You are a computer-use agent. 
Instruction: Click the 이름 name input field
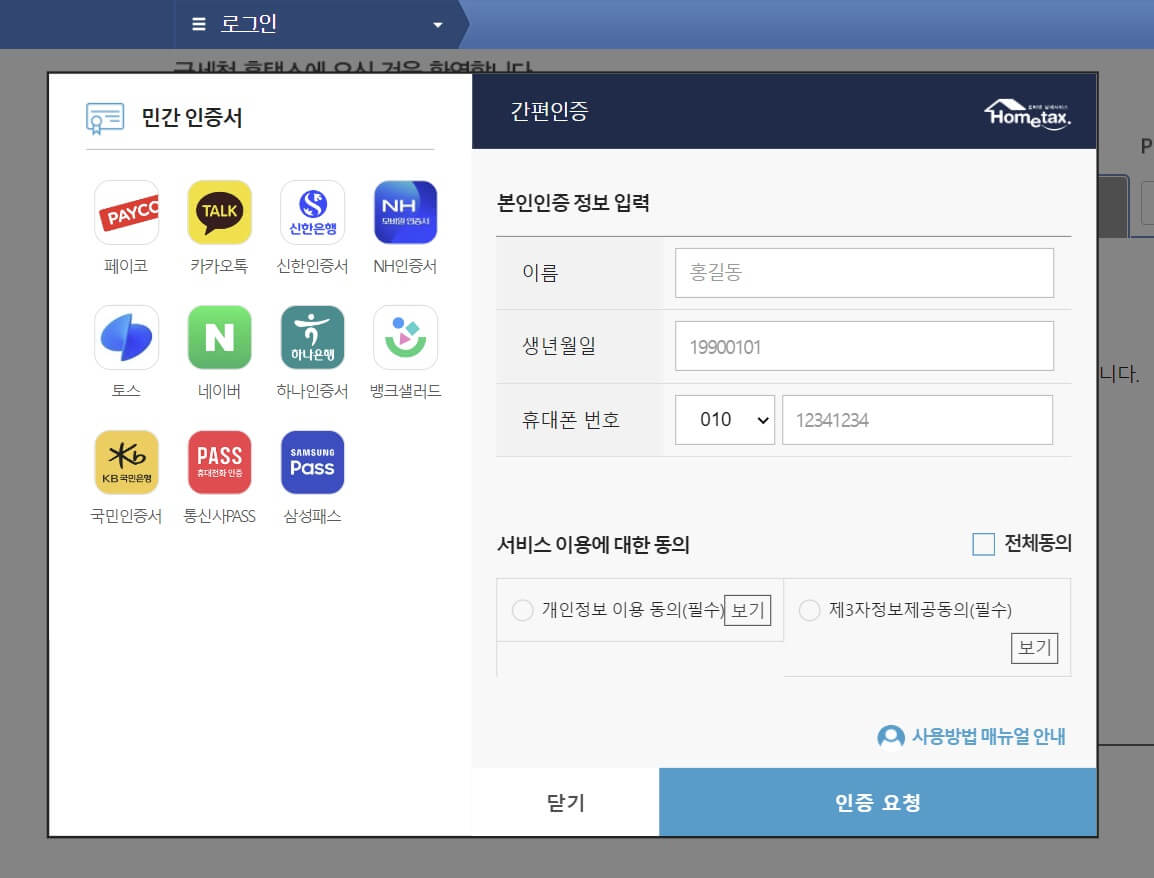[x=864, y=272]
